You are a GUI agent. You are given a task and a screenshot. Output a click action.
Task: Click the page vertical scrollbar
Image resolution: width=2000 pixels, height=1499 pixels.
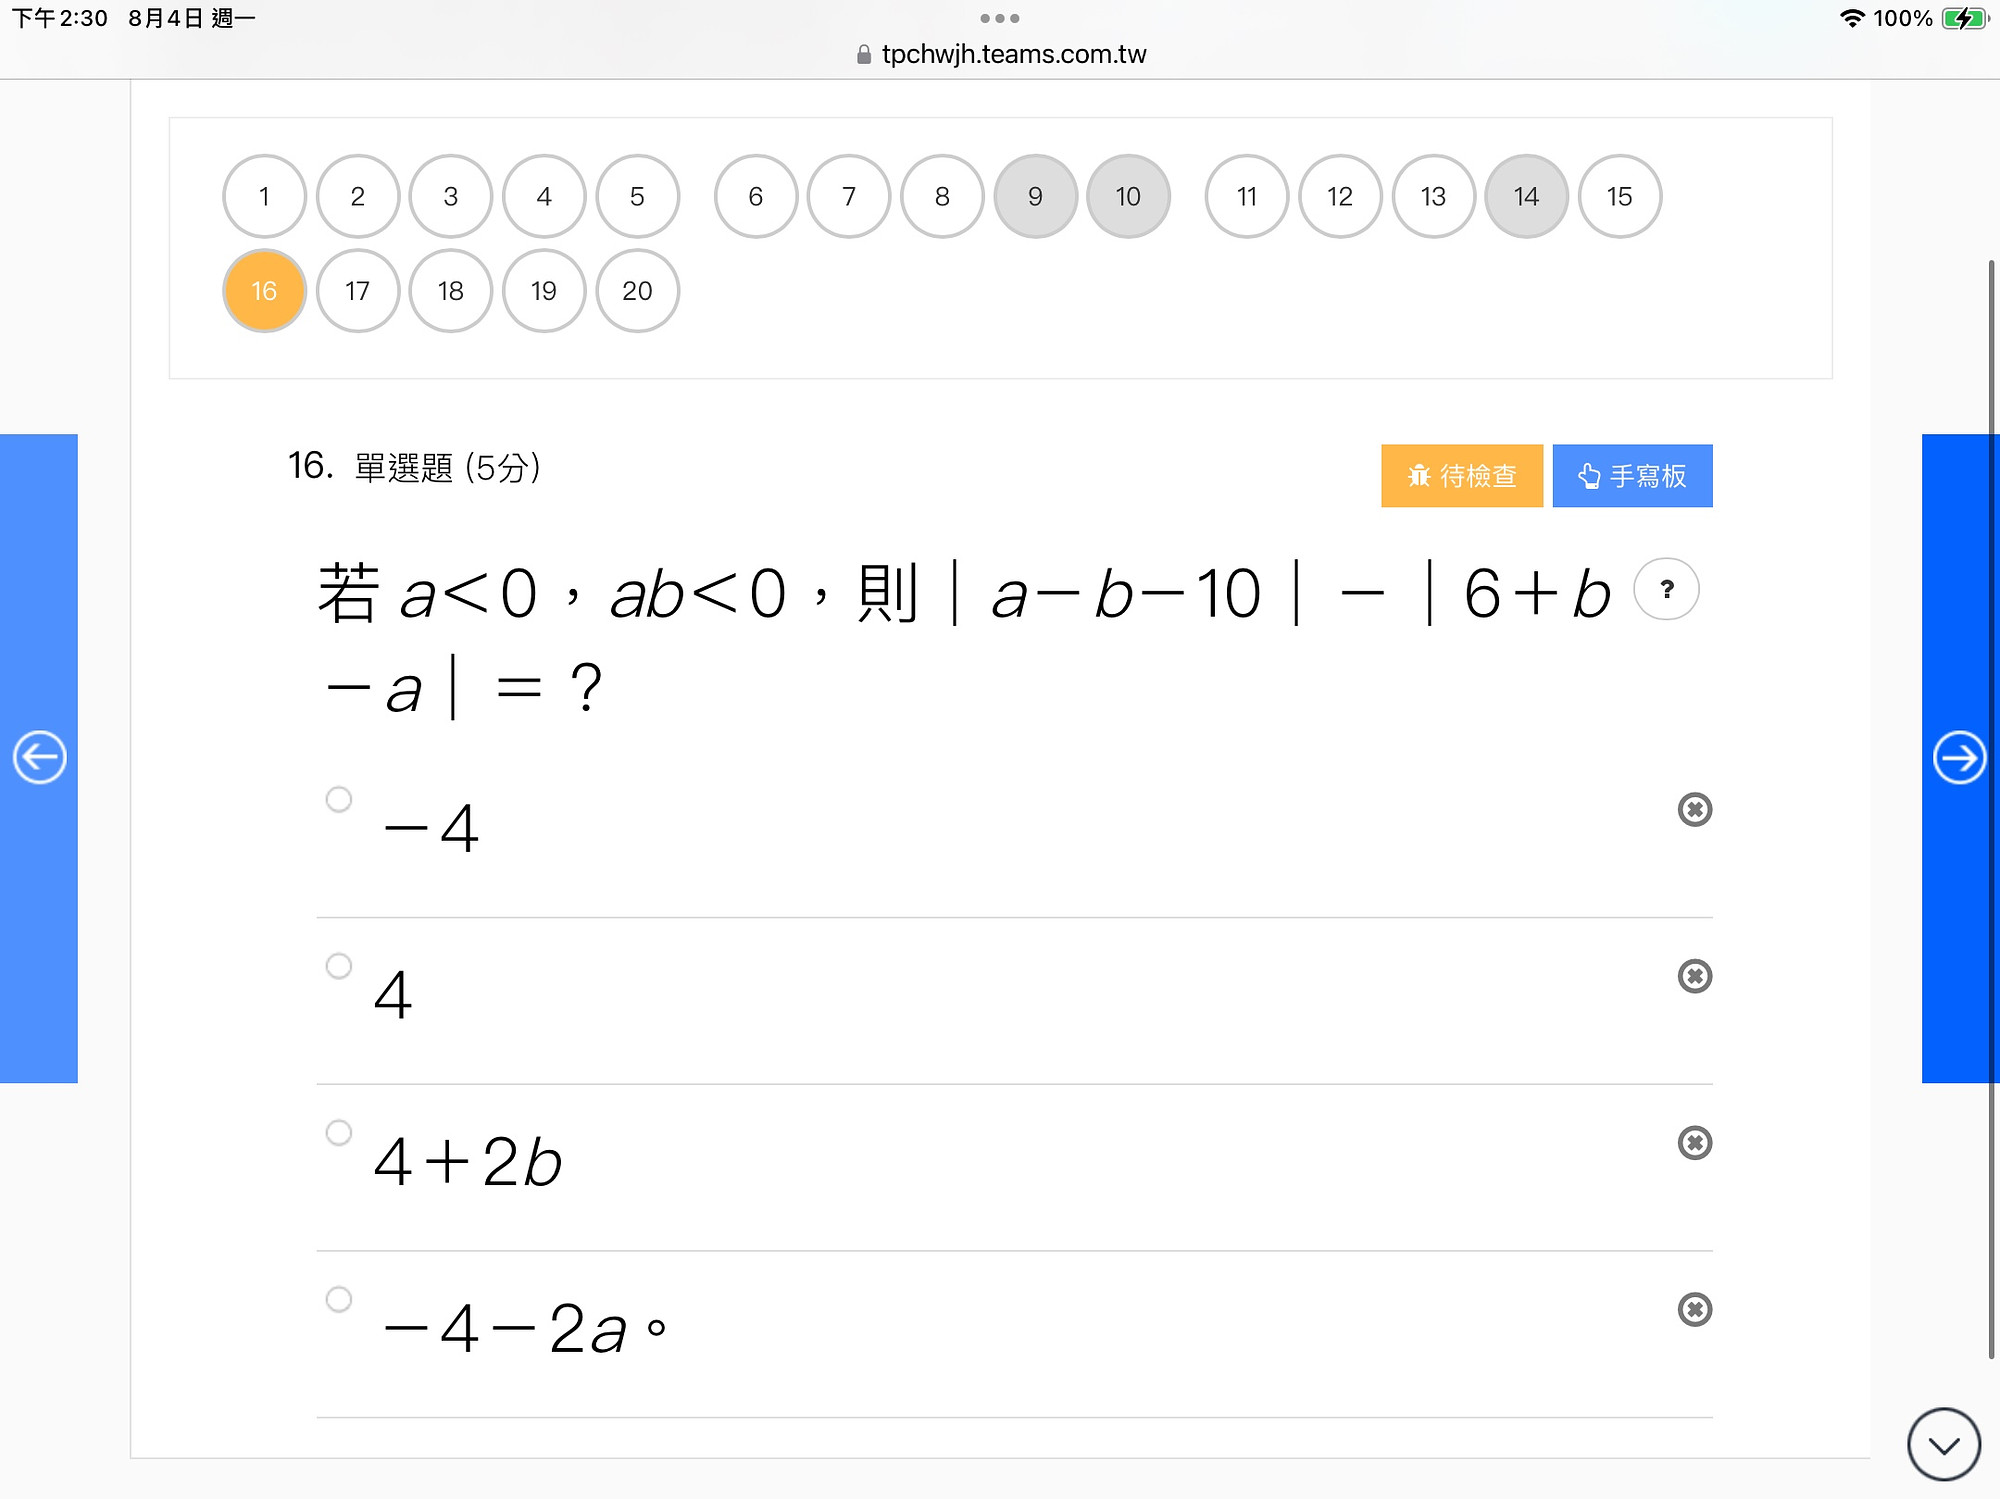[1991, 810]
